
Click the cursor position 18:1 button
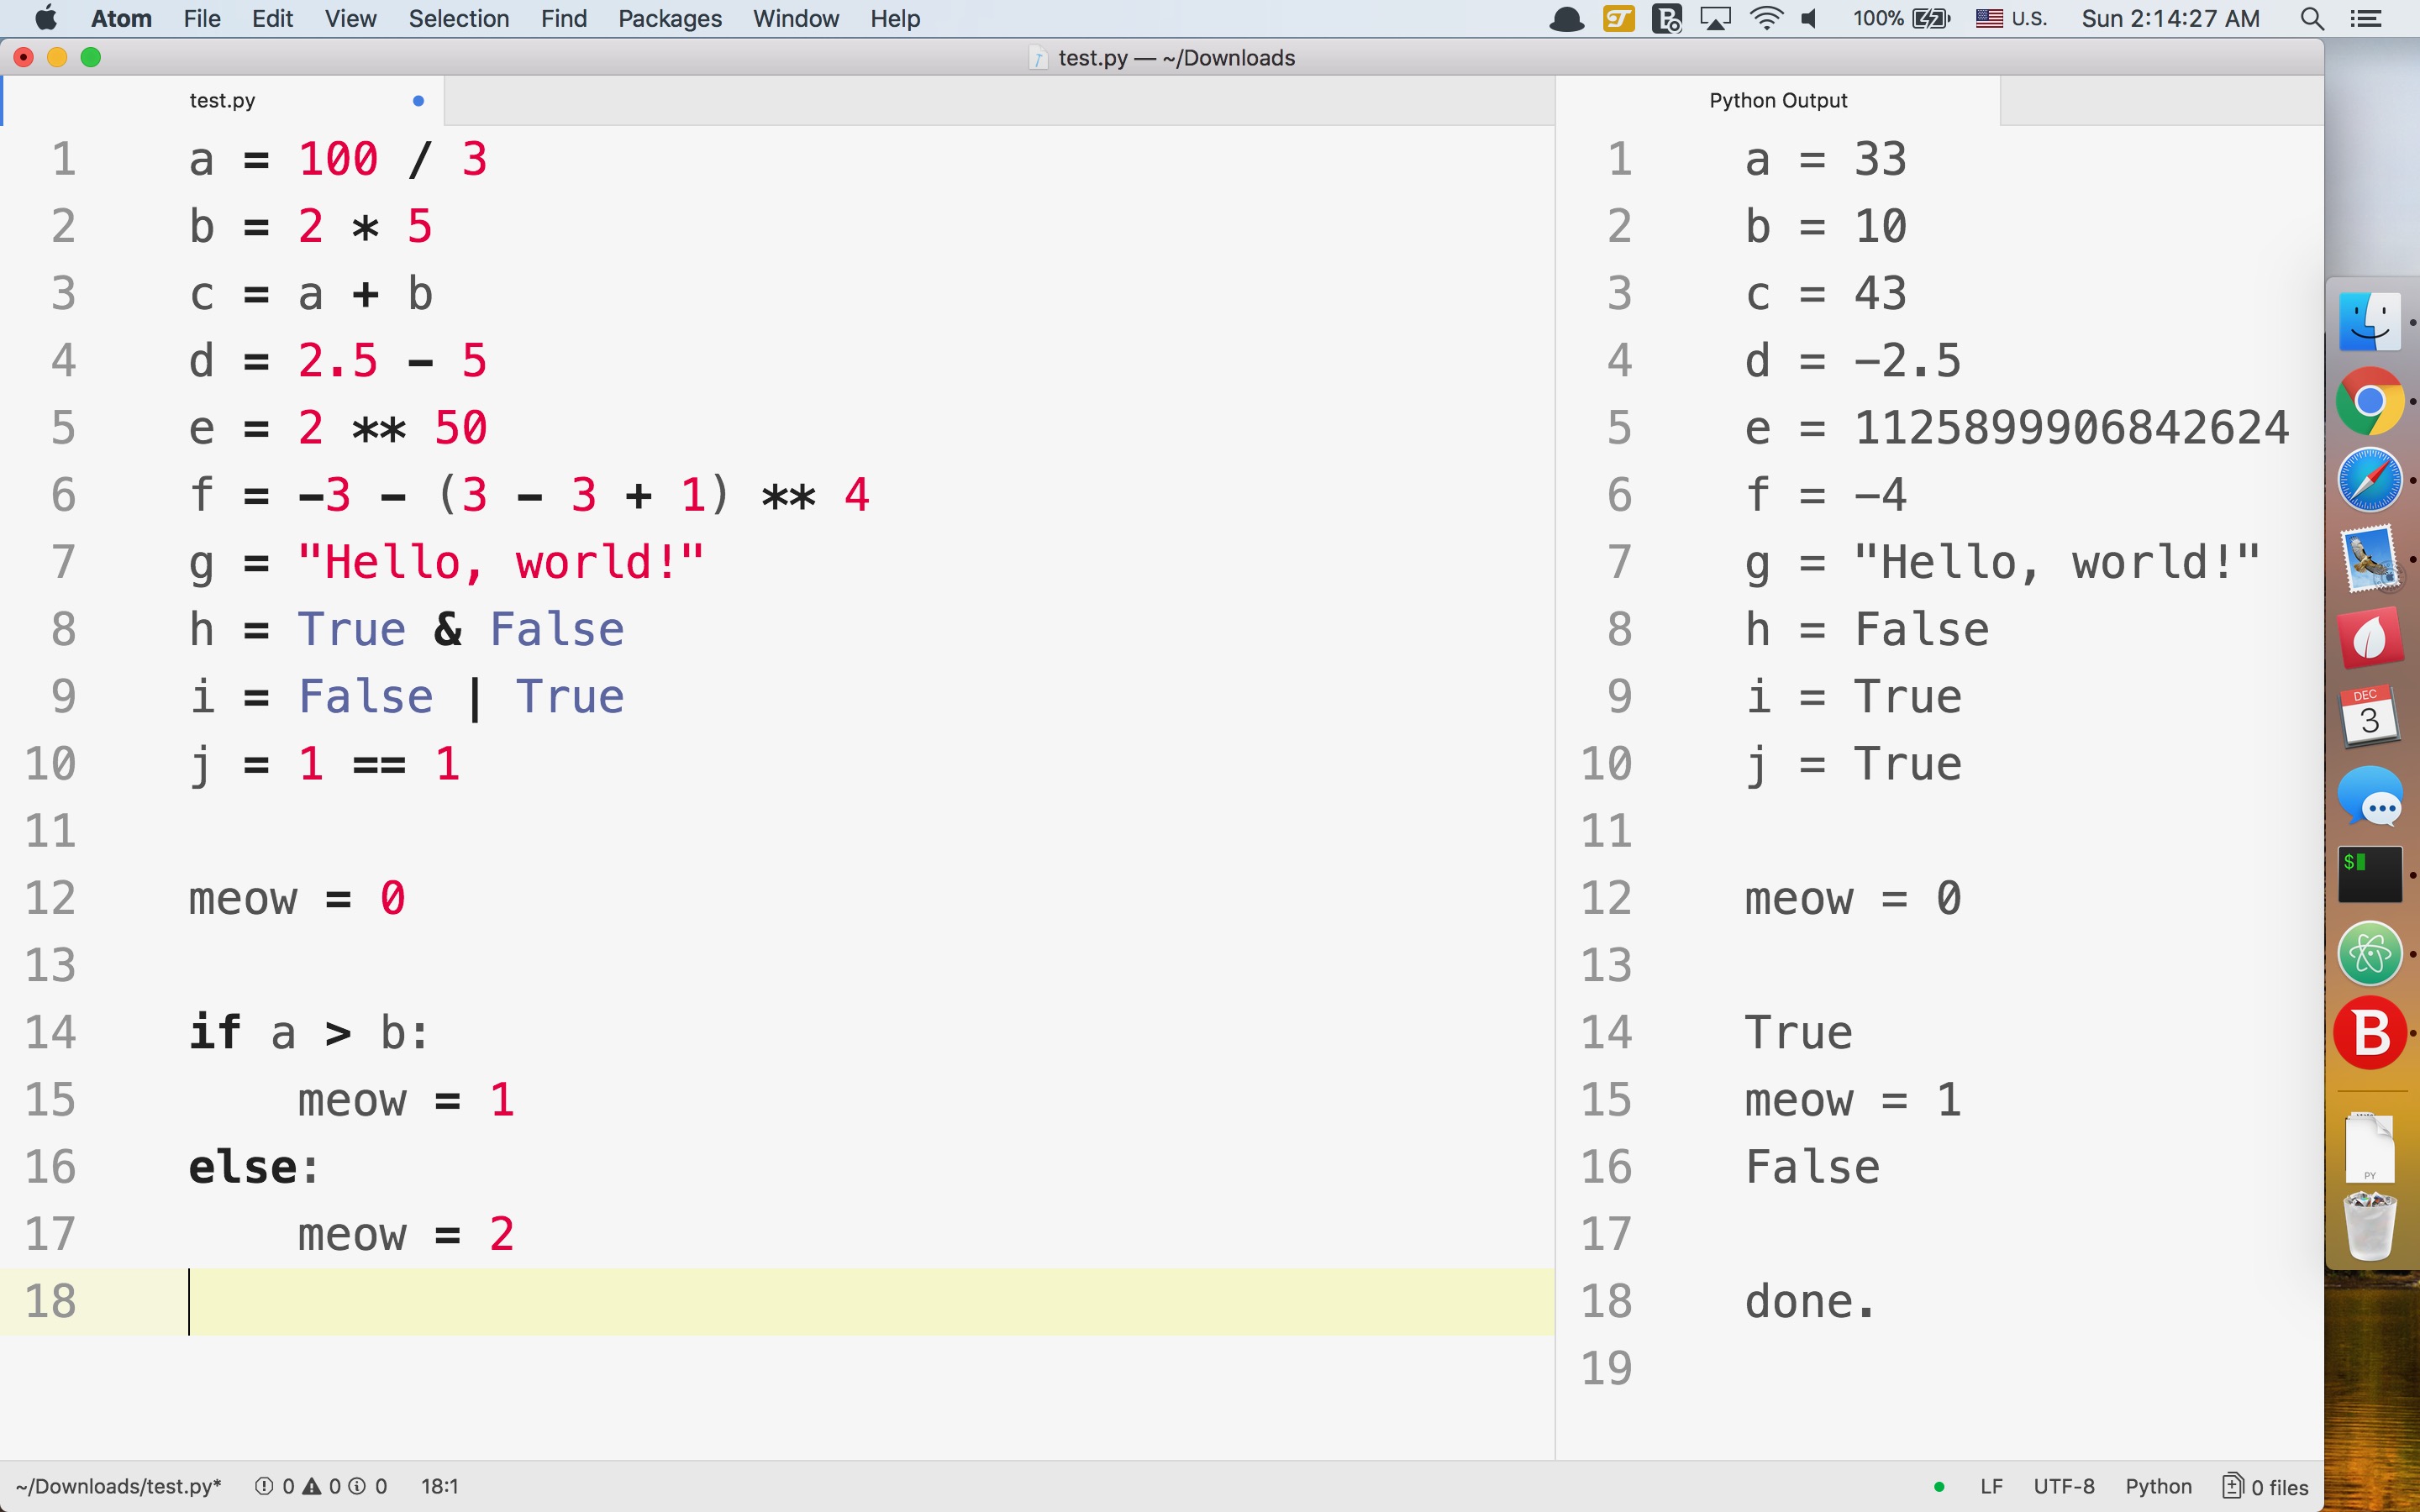pos(439,1486)
